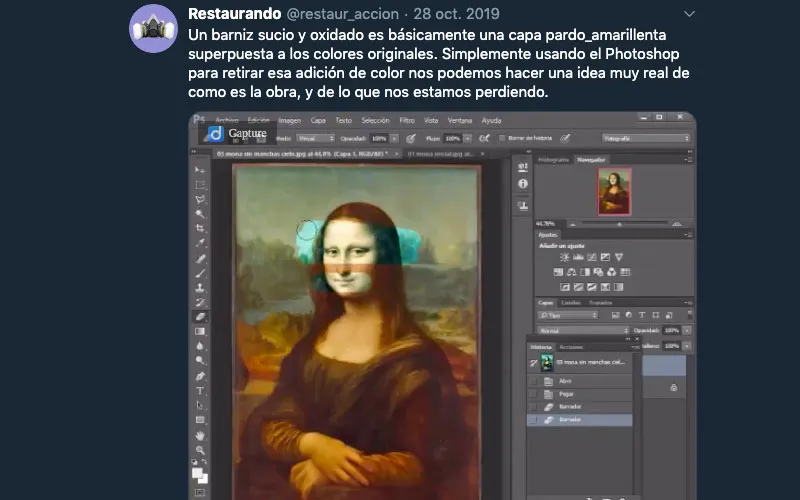The height and width of the screenshot is (500, 800).
Task: Switch to the Acciones tab
Action: [x=571, y=347]
